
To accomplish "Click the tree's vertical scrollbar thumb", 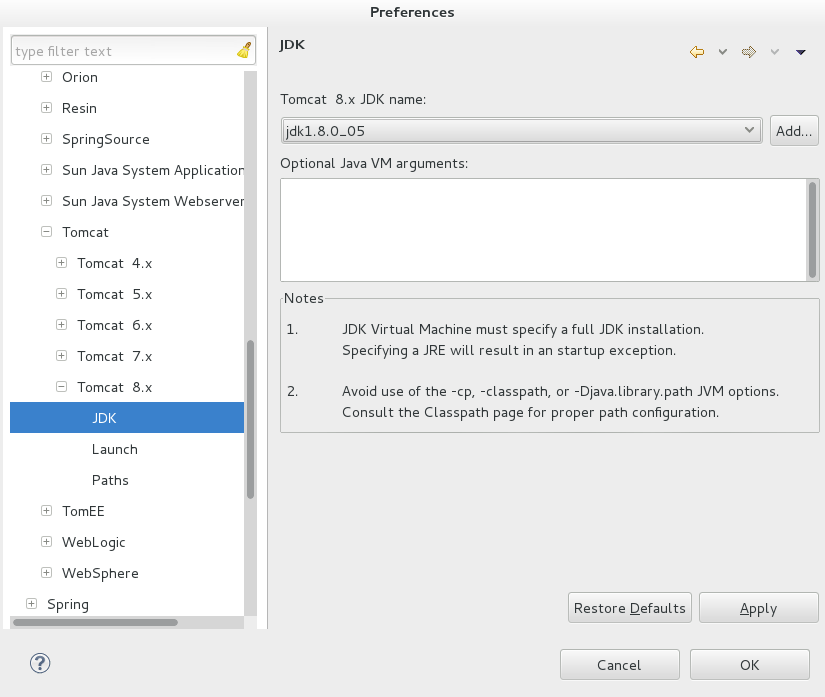I will 250,419.
